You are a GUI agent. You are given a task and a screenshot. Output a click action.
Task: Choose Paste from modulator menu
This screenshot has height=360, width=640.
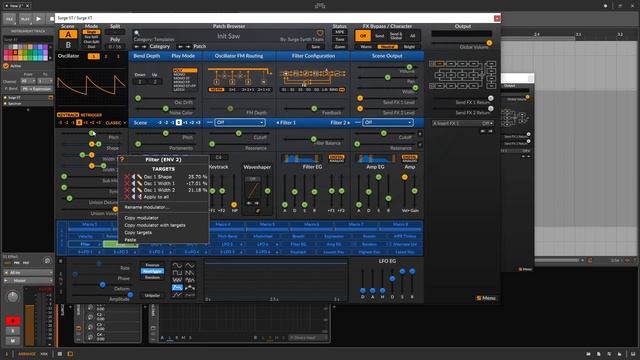[x=130, y=240]
